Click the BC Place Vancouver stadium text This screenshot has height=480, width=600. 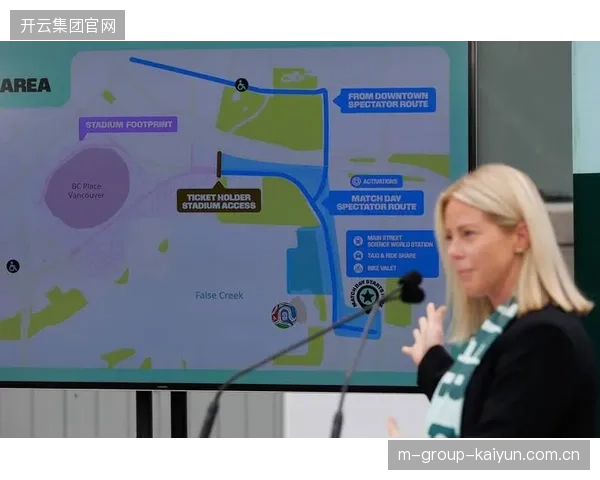pyautogui.click(x=86, y=191)
